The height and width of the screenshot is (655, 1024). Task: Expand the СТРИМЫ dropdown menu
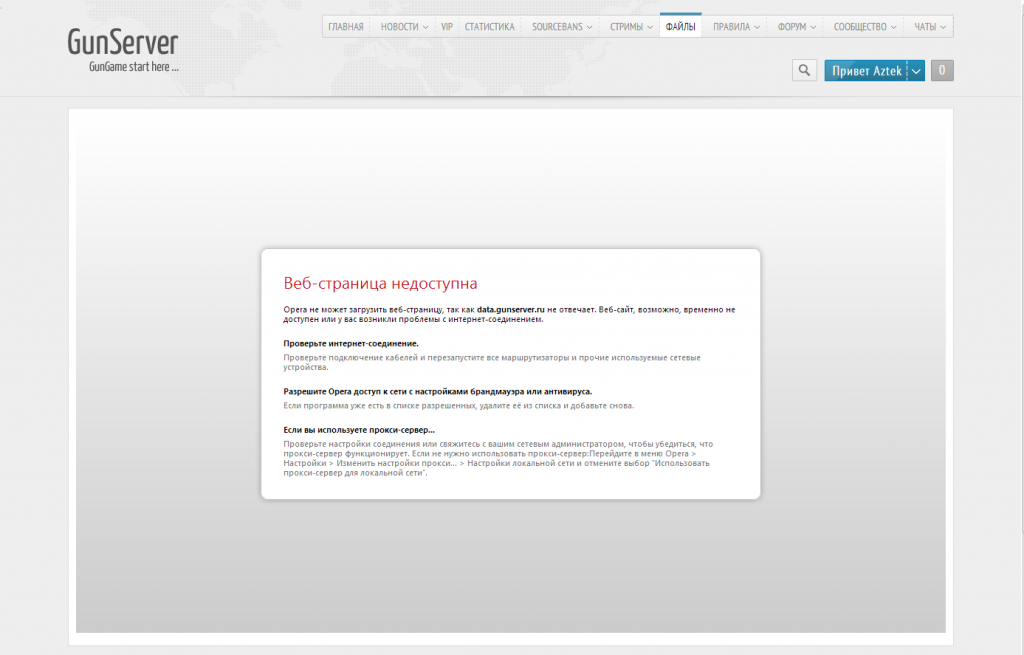631,27
